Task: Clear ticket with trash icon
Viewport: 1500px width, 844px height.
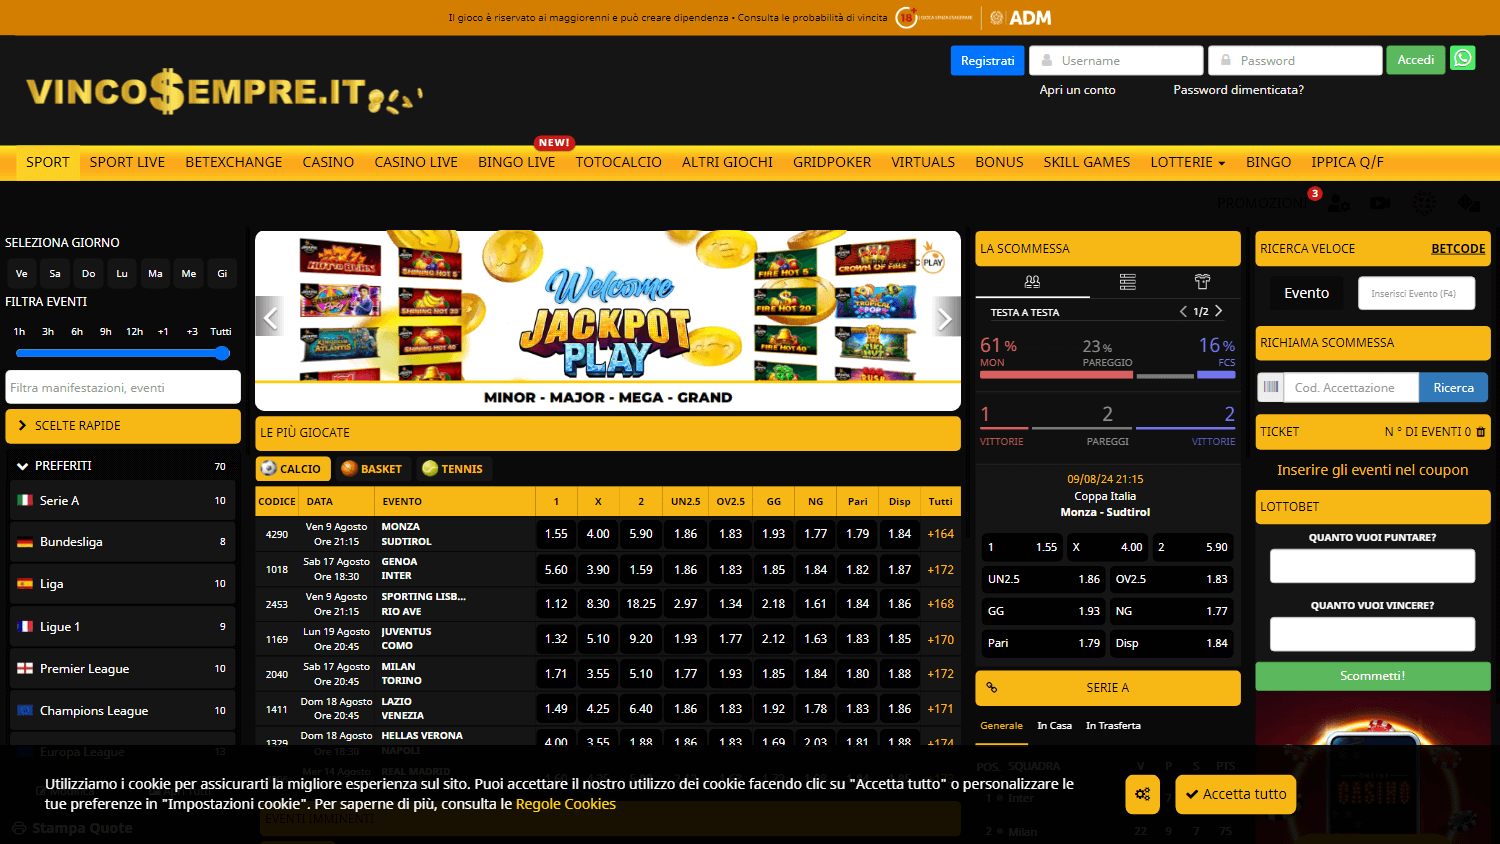Action: (x=1481, y=432)
